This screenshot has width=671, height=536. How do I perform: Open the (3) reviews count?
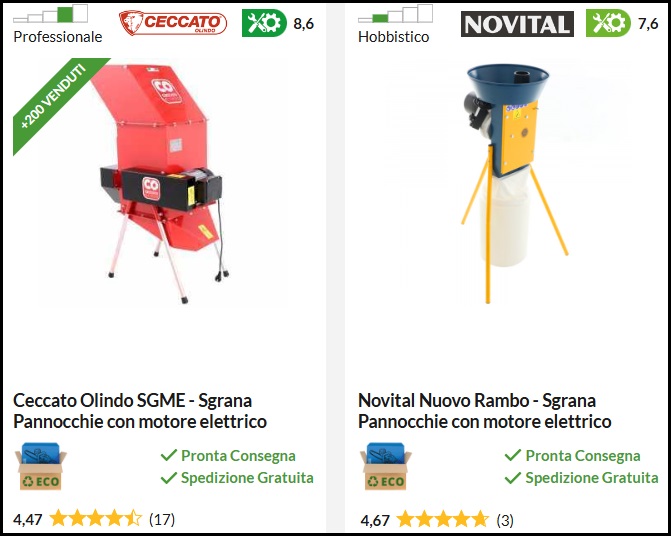[x=505, y=520]
